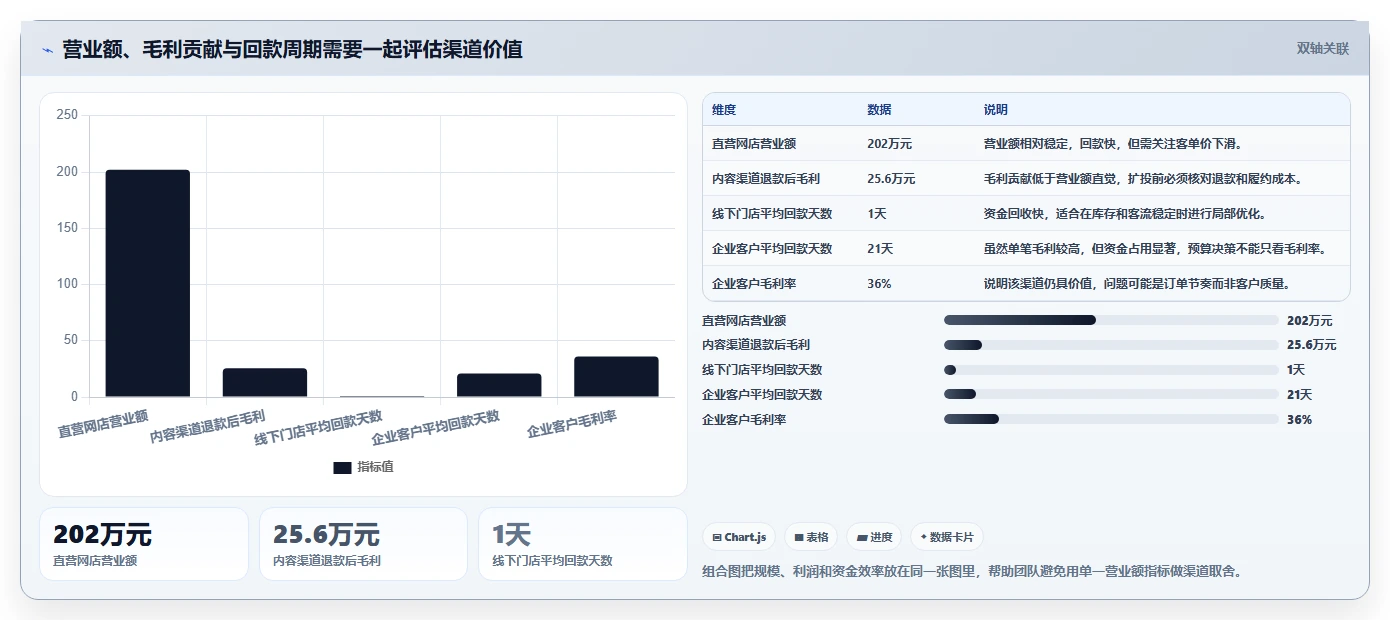Open the 202万元 直营网店营业额 data card
This screenshot has height=620, width=1390.
point(144,544)
